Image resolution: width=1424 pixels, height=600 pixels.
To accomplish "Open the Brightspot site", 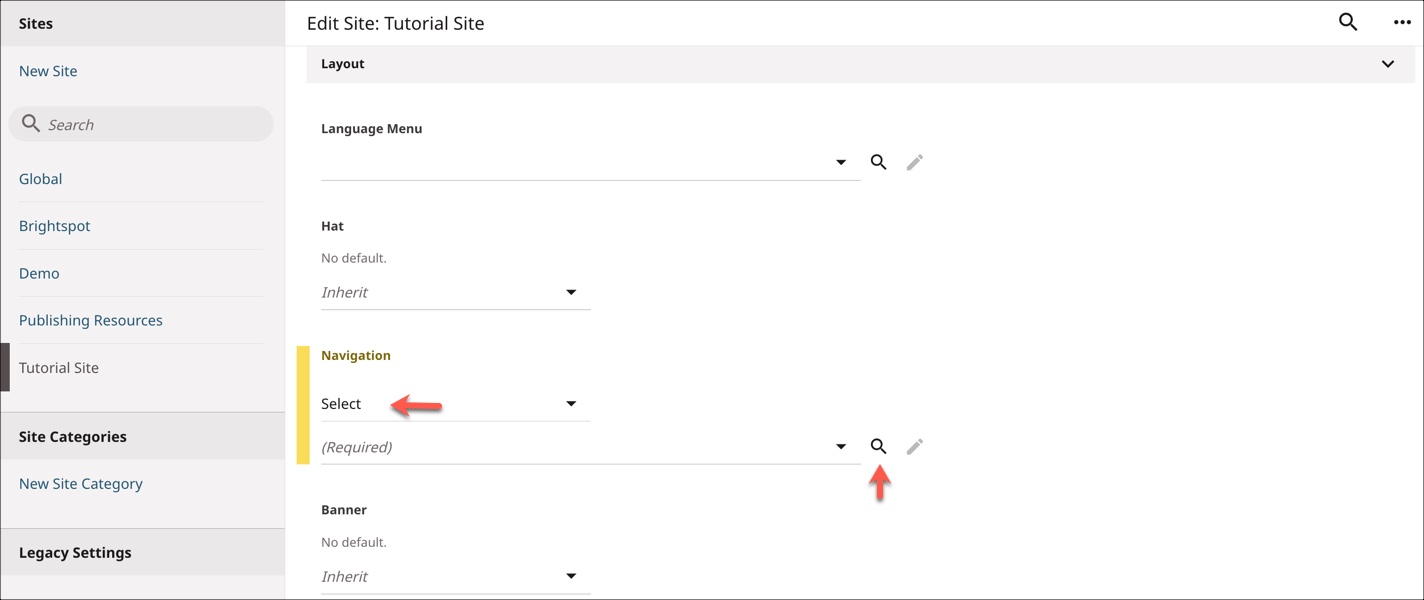I will (x=55, y=226).
